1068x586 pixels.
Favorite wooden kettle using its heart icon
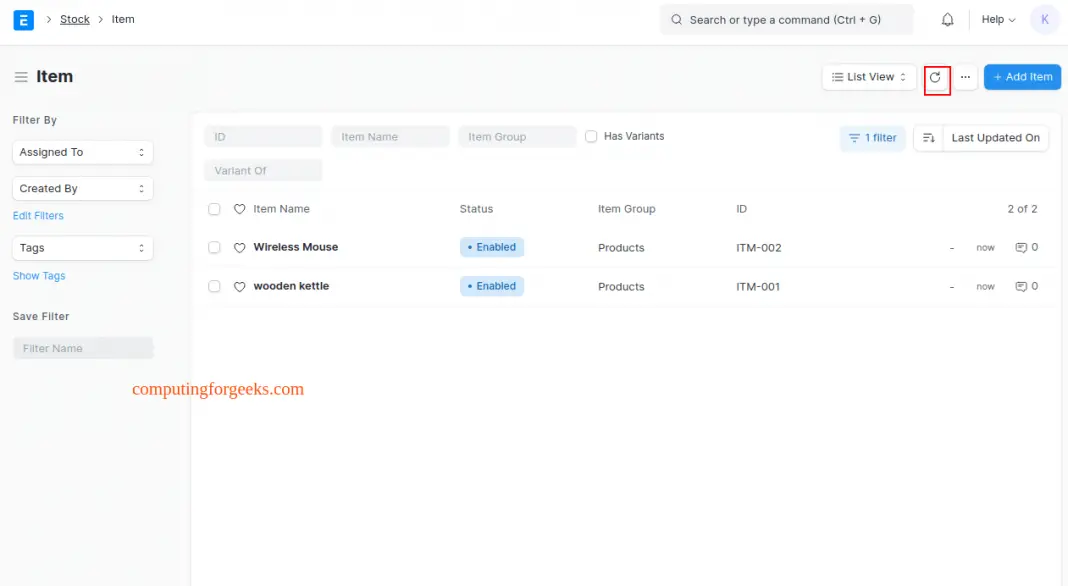239,286
